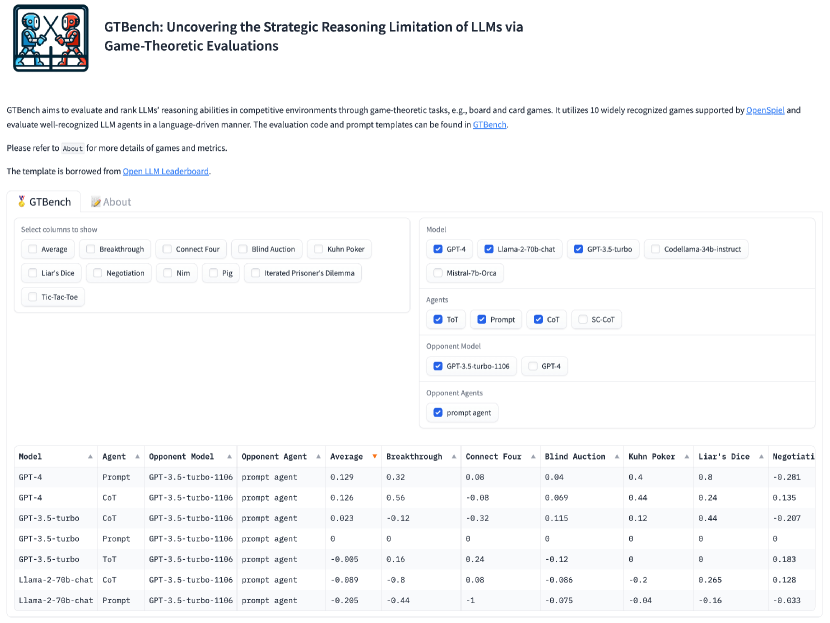Viewport: 830px width, 623px height.
Task: Click the sort arrow in Average column header
Action: [374, 457]
